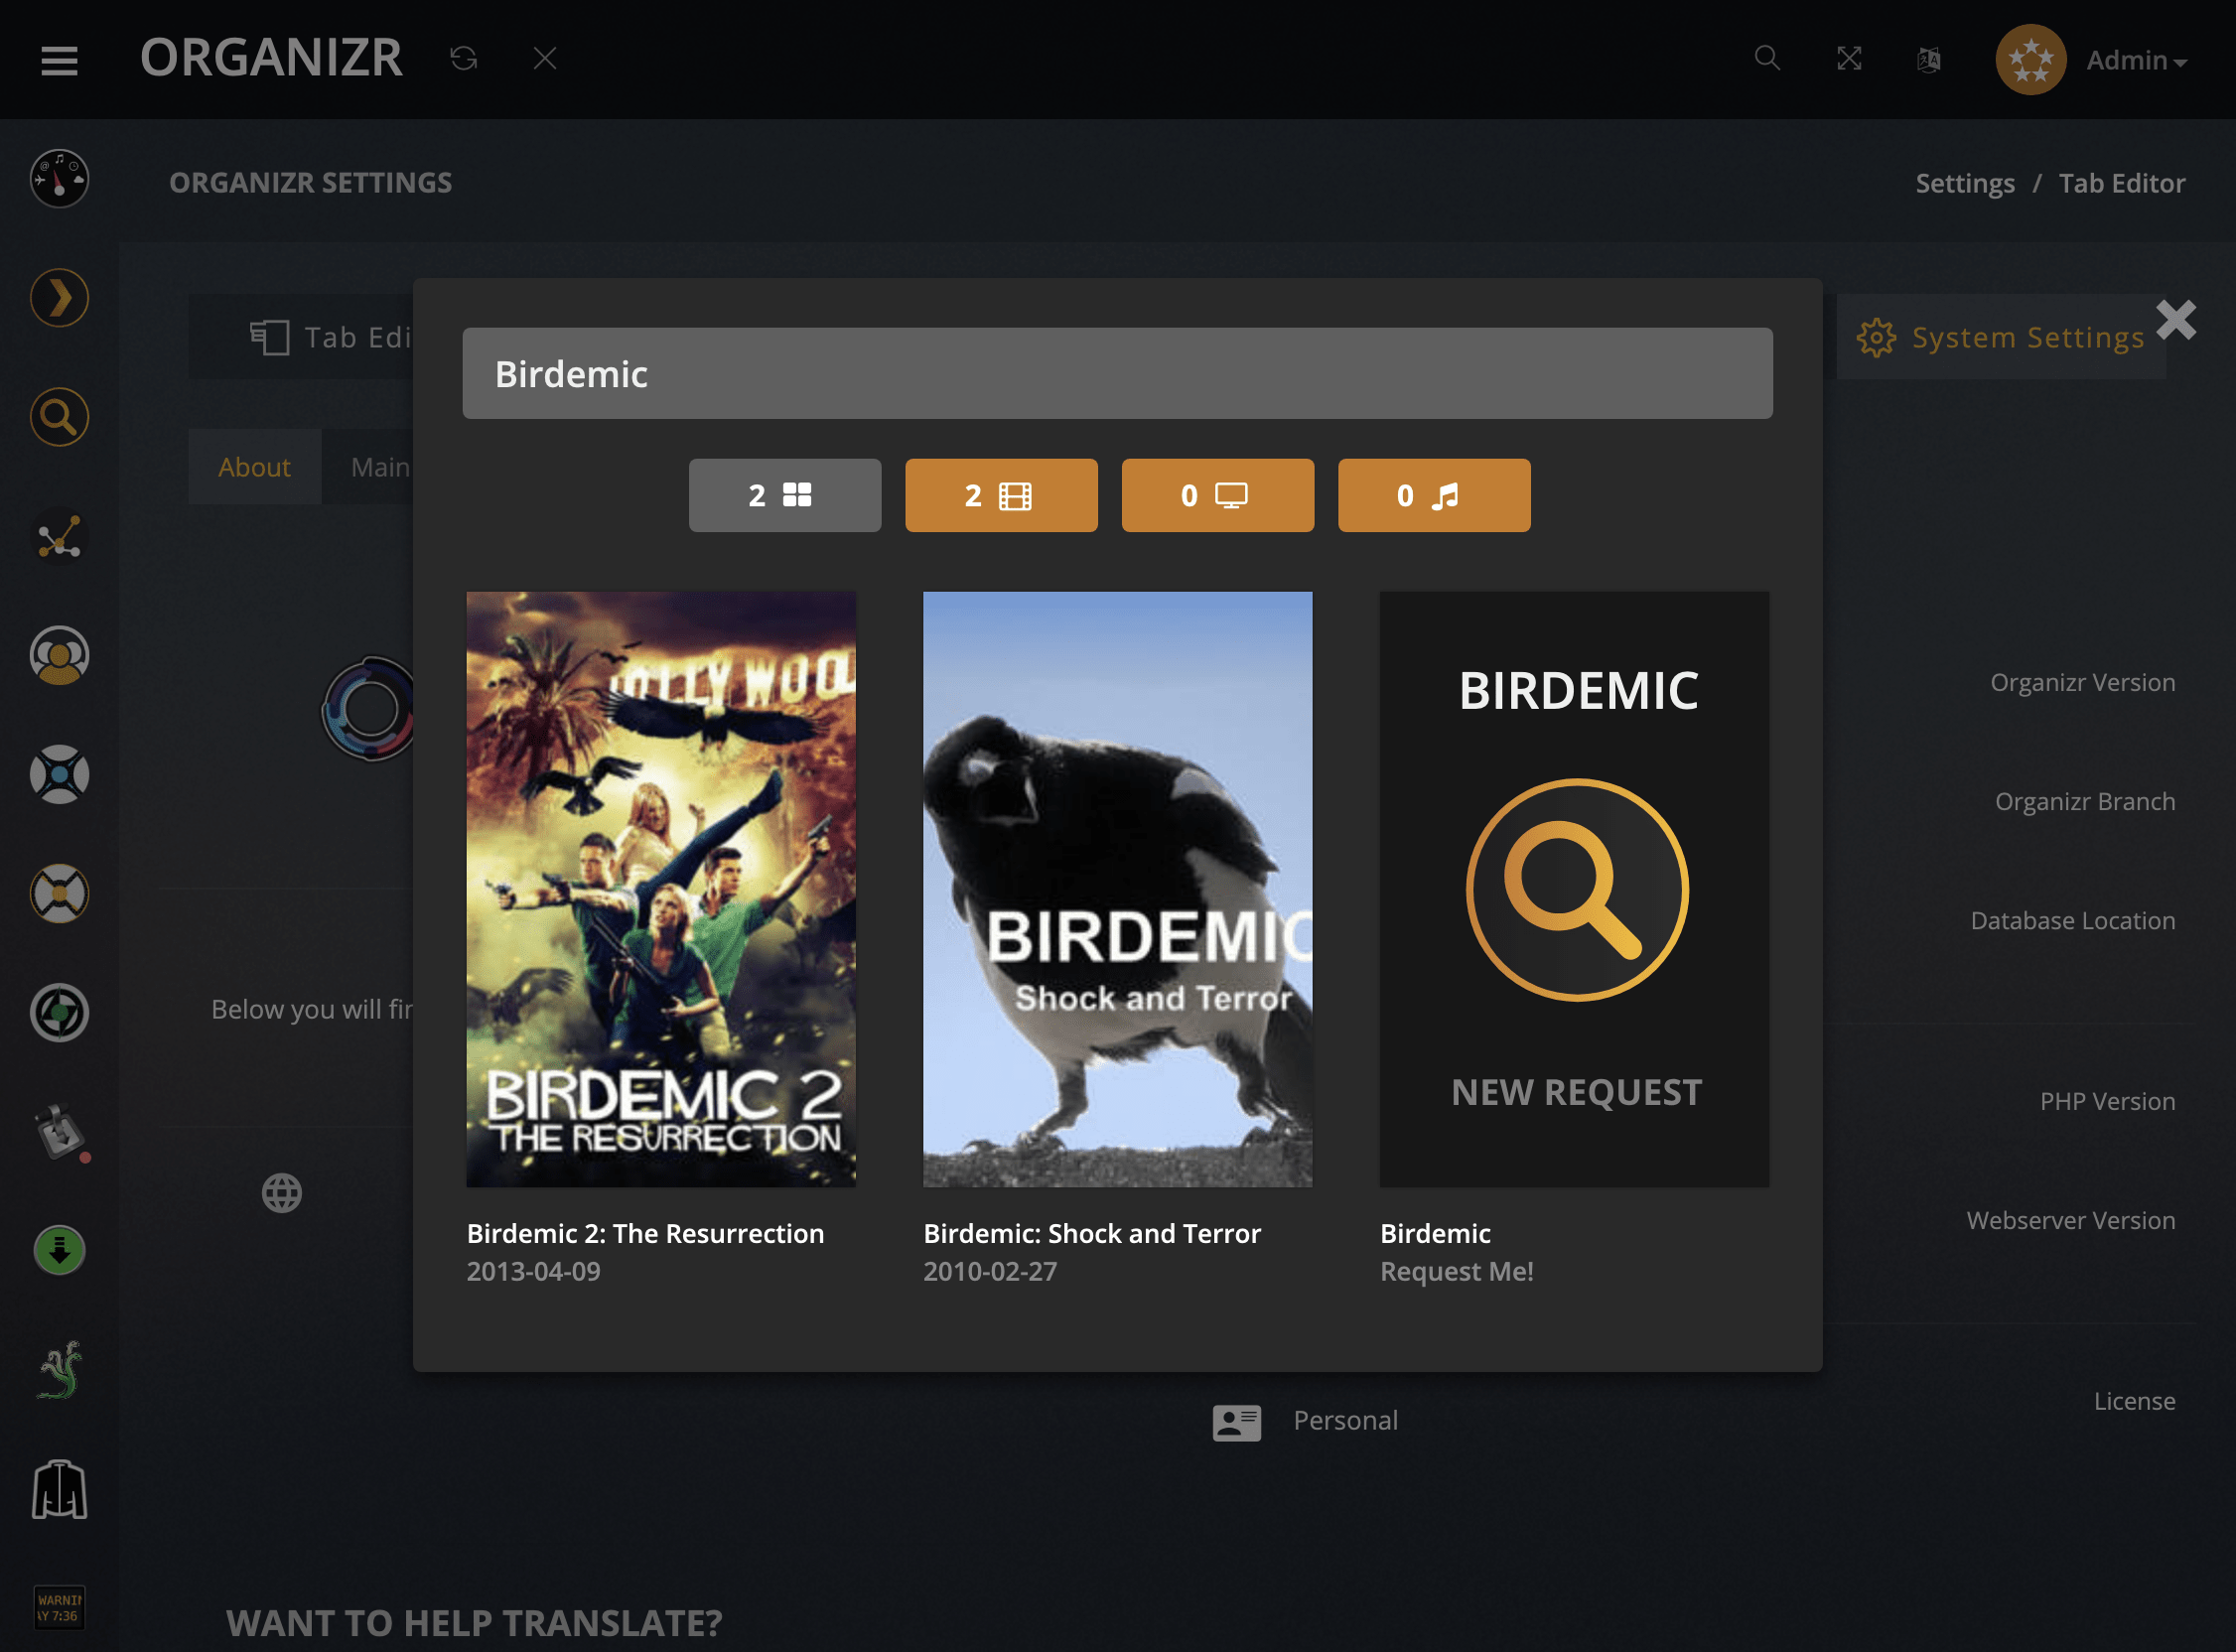Select the About tab
Image resolution: width=2236 pixels, height=1652 pixels.
coord(254,467)
